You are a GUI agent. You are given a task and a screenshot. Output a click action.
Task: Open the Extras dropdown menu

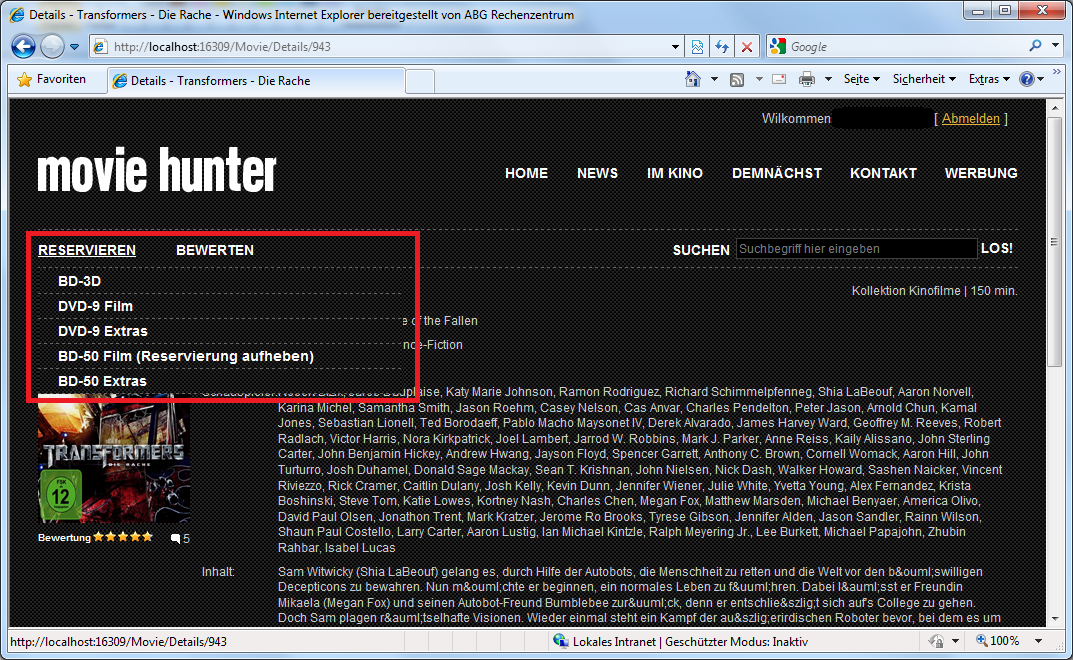click(988, 79)
